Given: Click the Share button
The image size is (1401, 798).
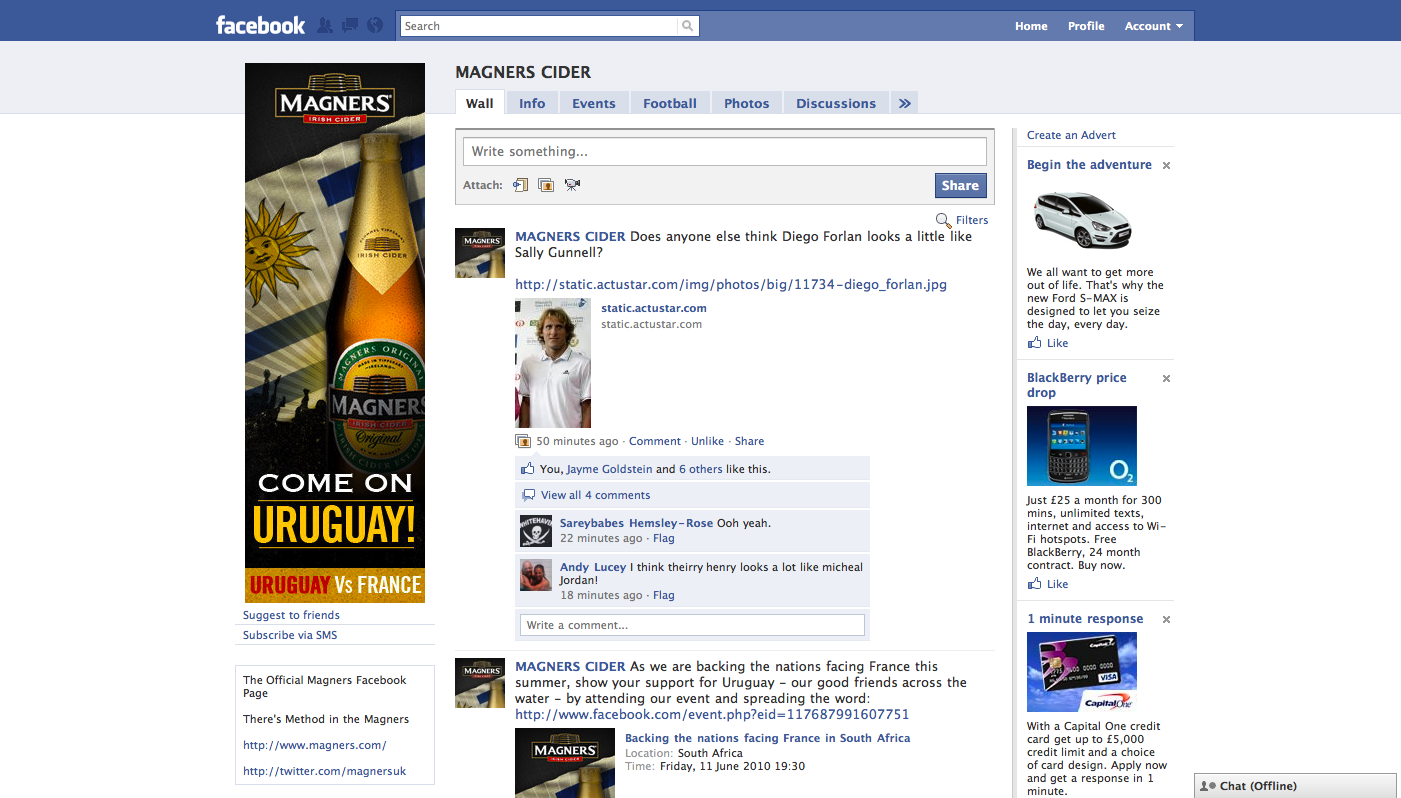Looking at the screenshot, I should (x=960, y=185).
